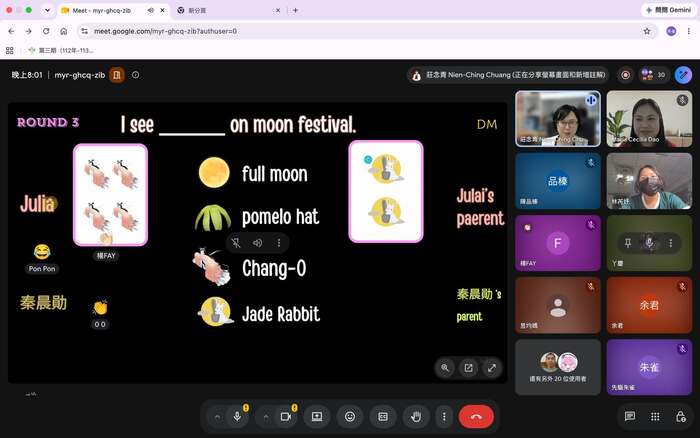Image resolution: width=700 pixels, height=438 pixels.
Task: Switch to the second browser tab
Action: [x=228, y=10]
